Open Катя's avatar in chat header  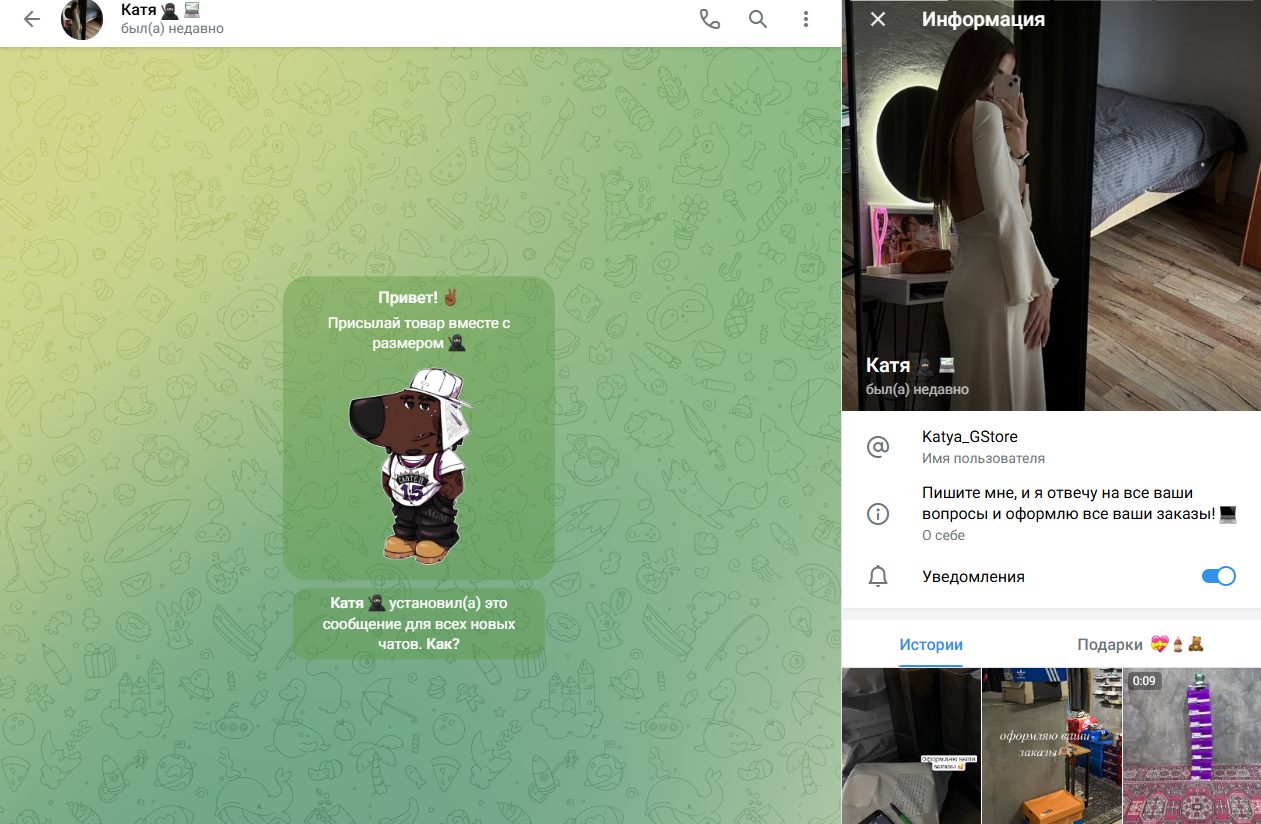click(82, 20)
